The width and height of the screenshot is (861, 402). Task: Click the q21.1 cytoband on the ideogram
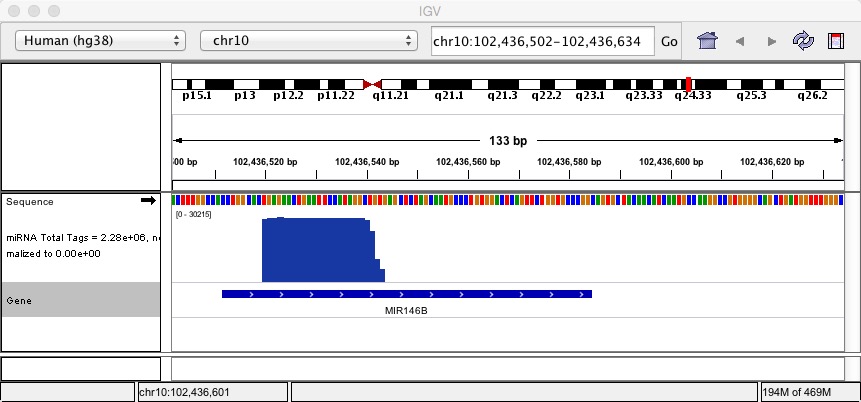pyautogui.click(x=448, y=85)
